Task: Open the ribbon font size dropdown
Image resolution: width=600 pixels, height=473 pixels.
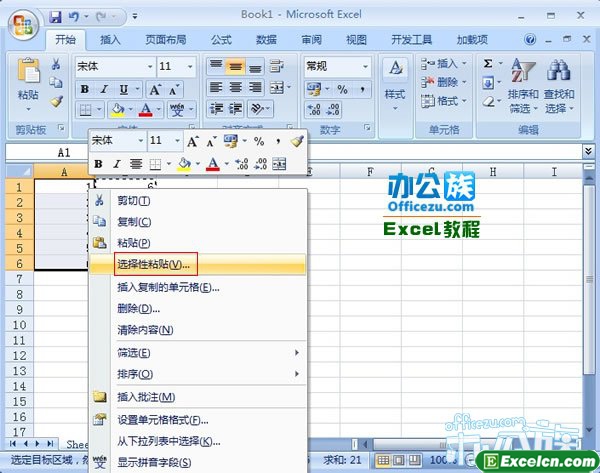Action: coord(190,67)
